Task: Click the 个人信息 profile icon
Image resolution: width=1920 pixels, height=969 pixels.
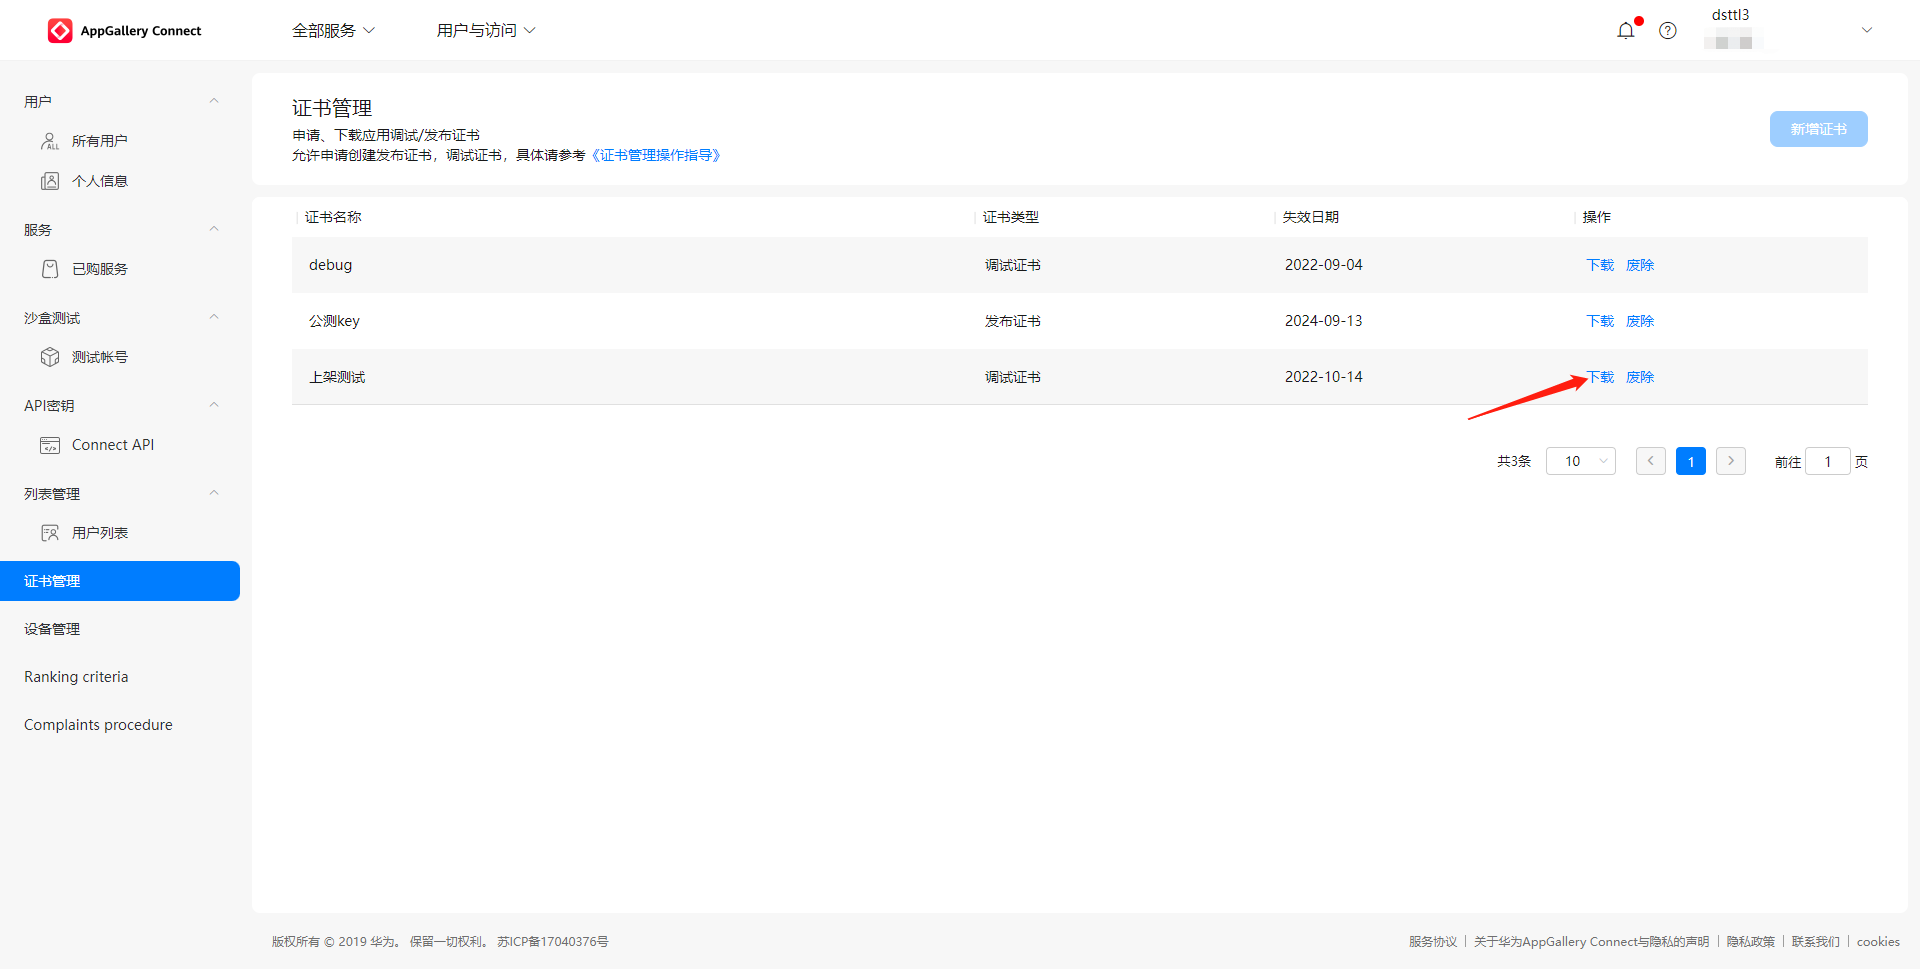Action: click(x=50, y=181)
